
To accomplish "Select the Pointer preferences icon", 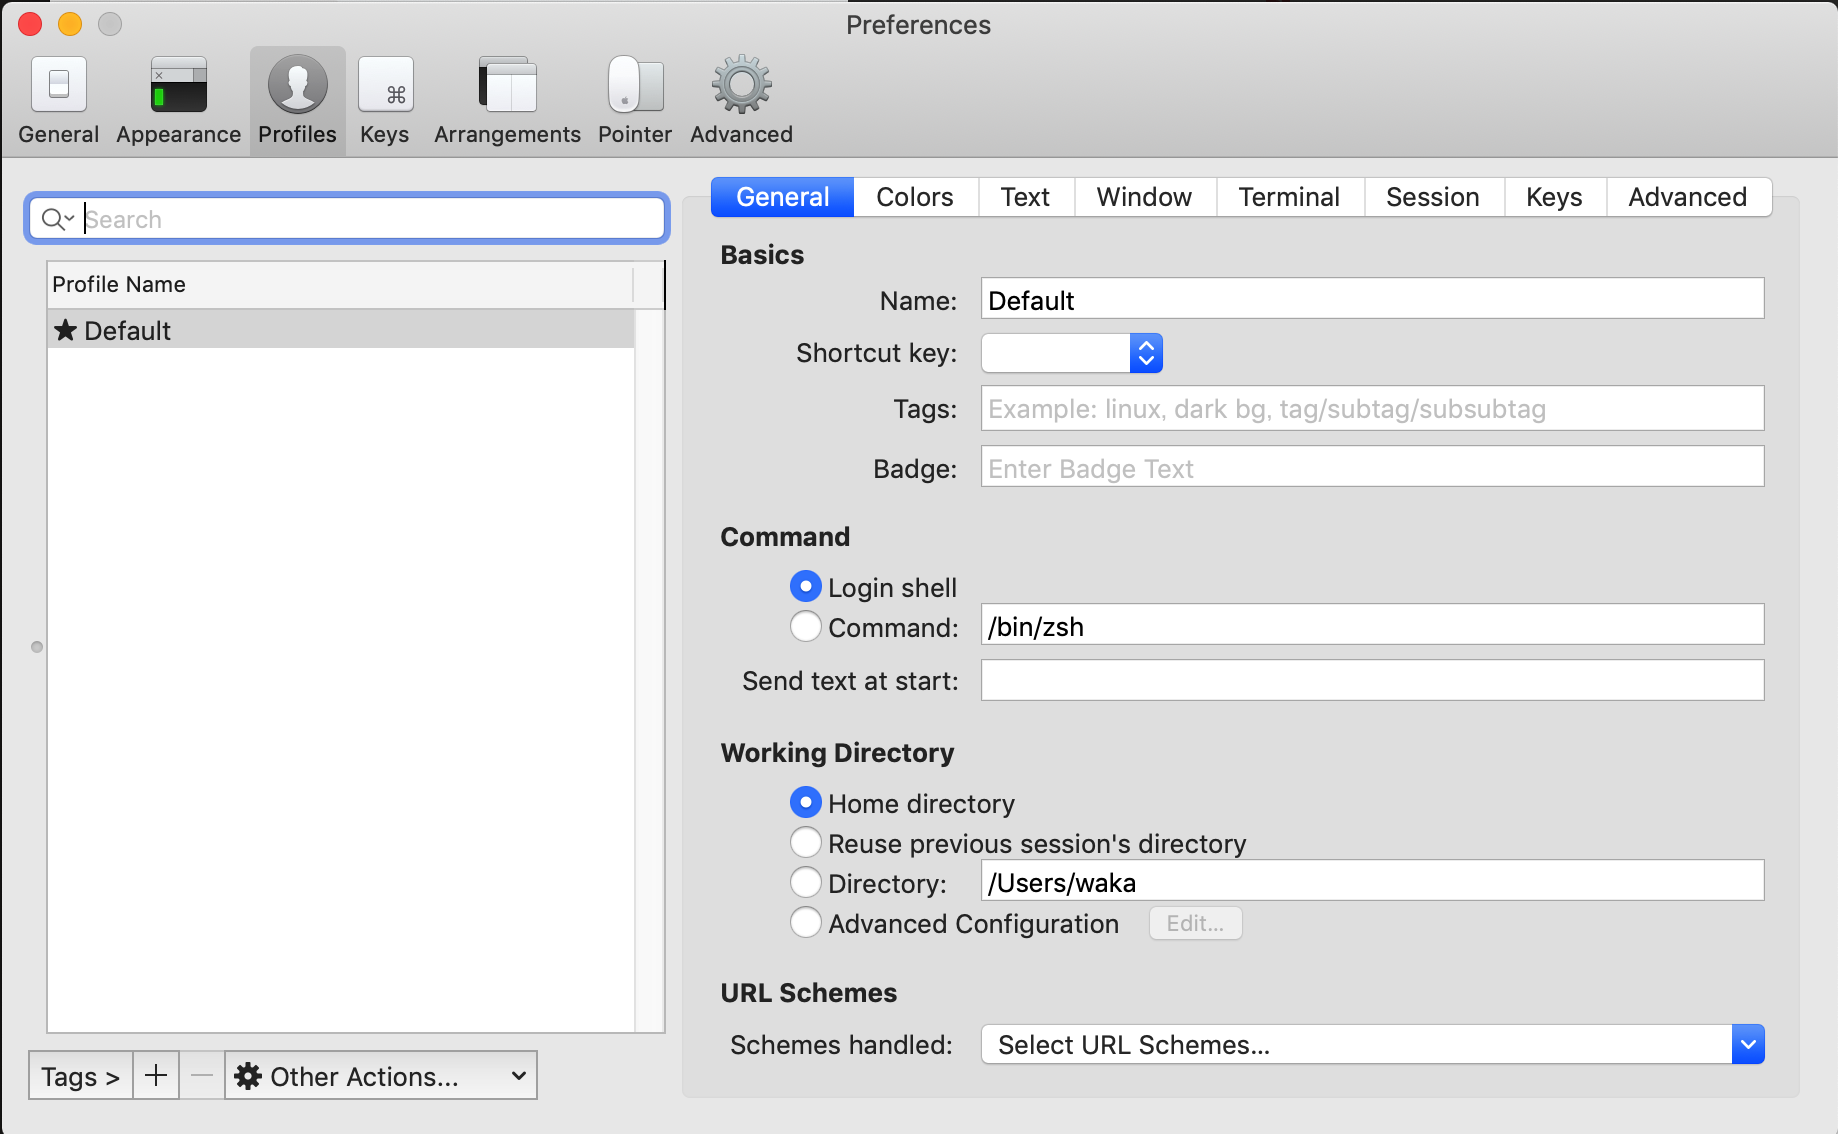I will [633, 98].
